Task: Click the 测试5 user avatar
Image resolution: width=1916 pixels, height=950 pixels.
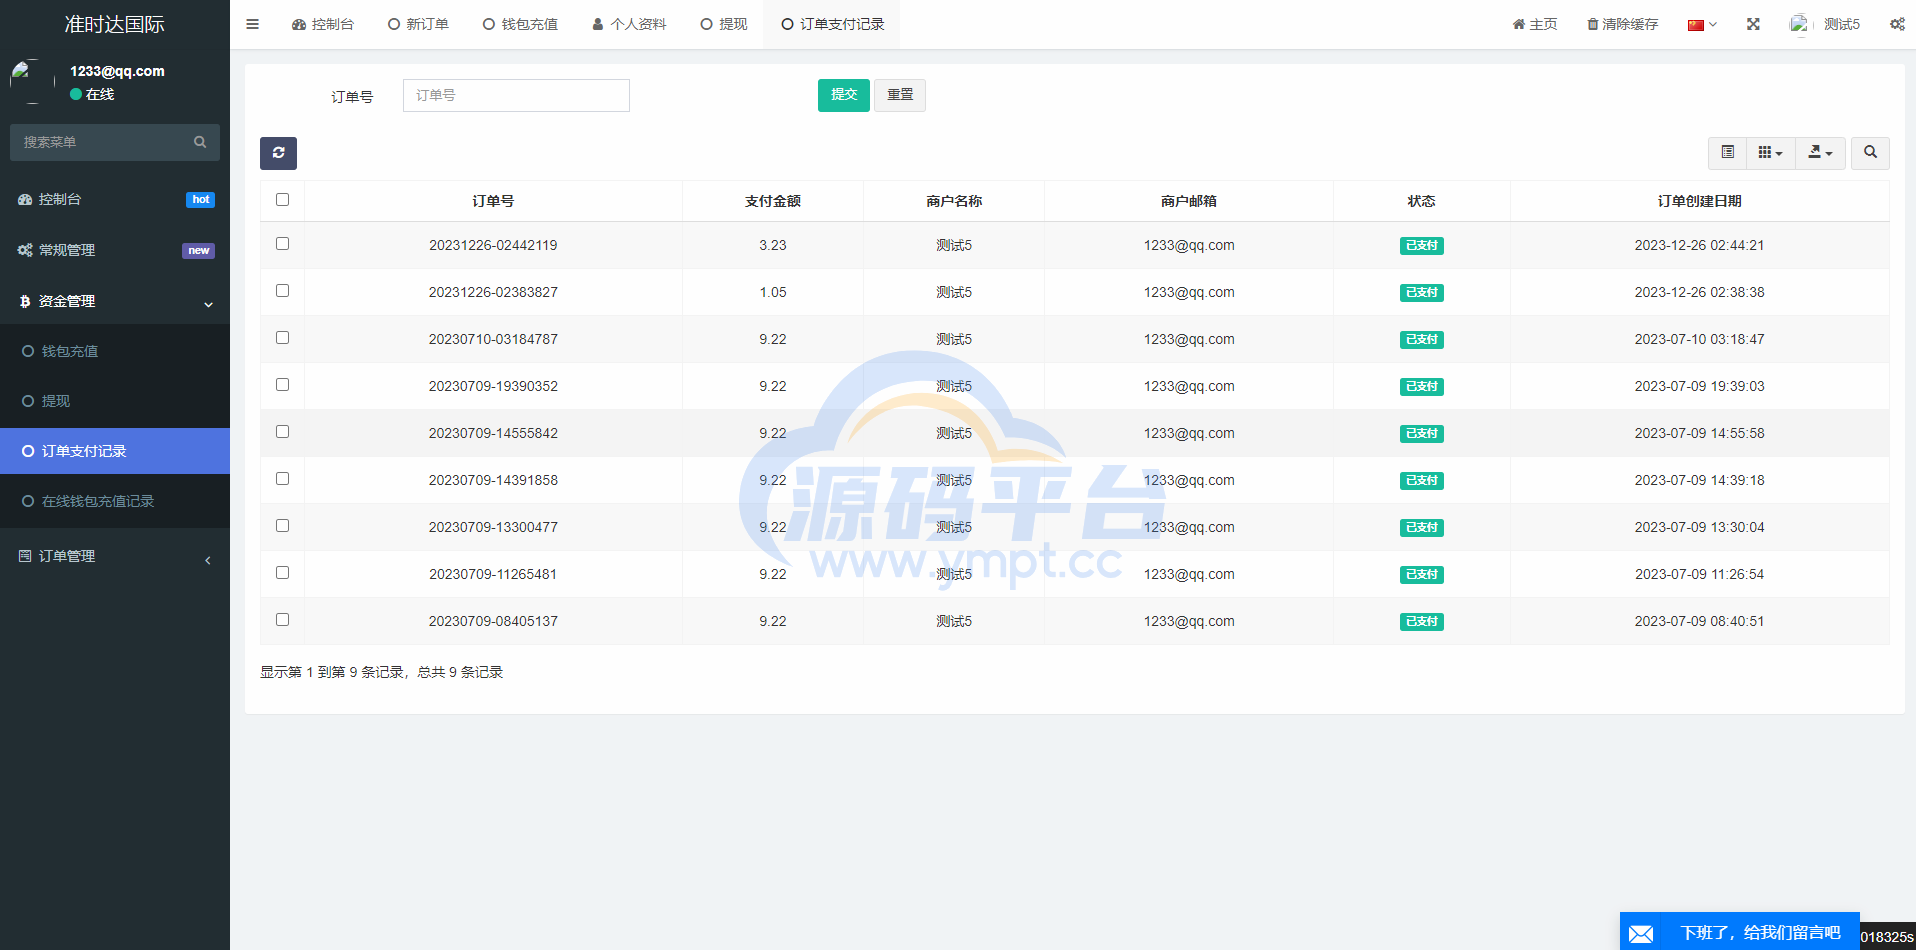Action: [x=1799, y=24]
